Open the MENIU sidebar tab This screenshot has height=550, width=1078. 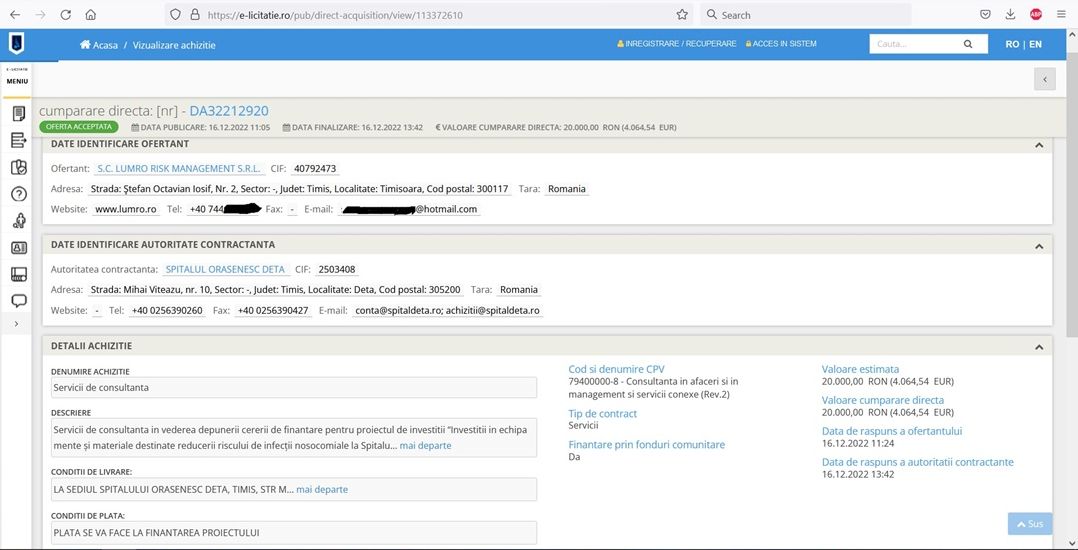coord(17,81)
